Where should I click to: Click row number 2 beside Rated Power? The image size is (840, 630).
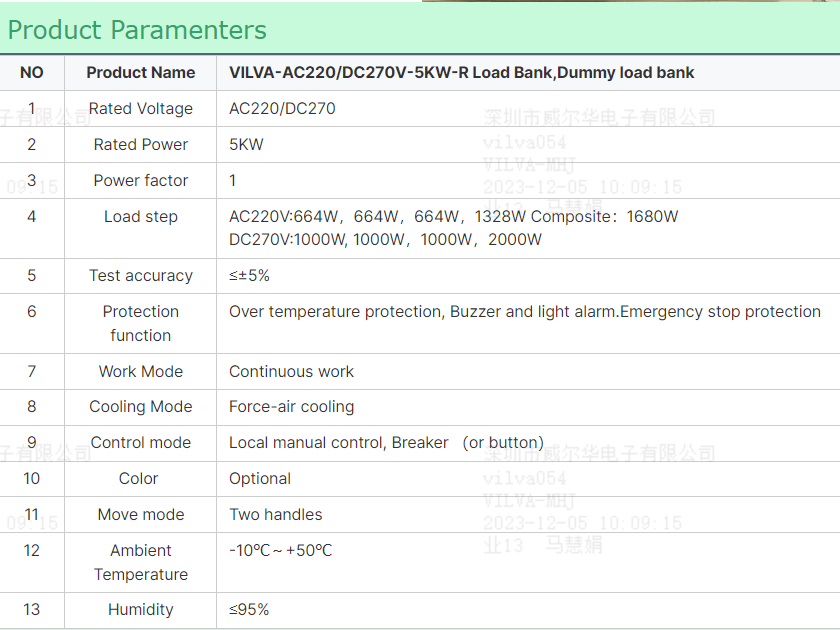32,144
